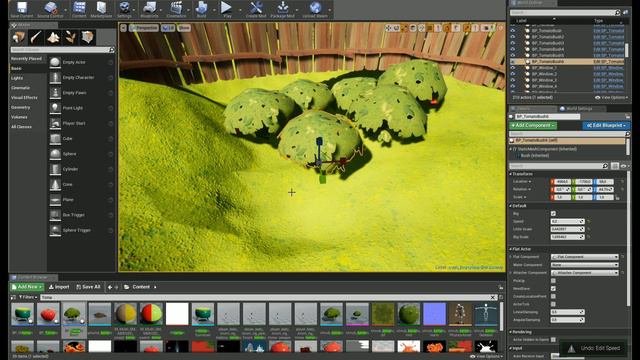
Task: Toggle visibility eye for BP_TomatoBush4
Action: 513,49
